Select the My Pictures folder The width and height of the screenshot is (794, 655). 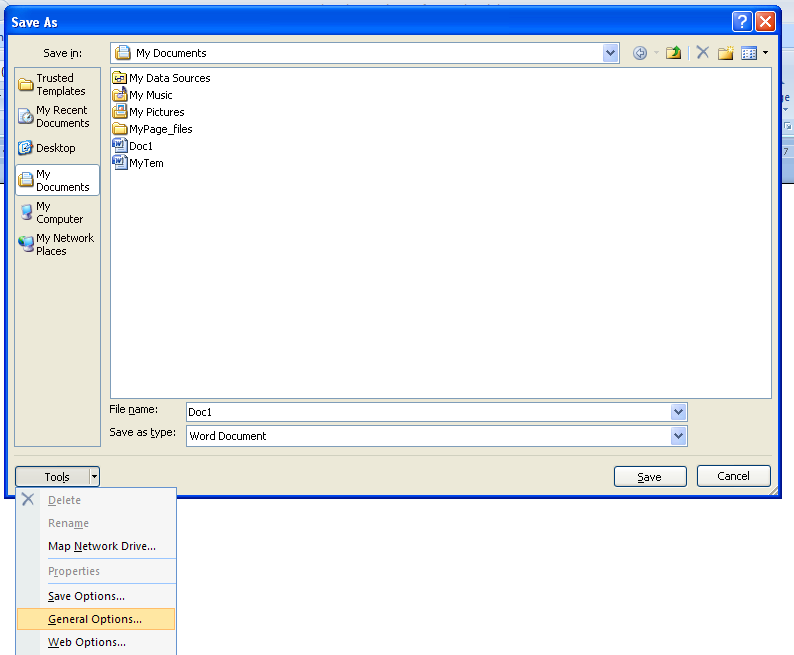(148, 112)
